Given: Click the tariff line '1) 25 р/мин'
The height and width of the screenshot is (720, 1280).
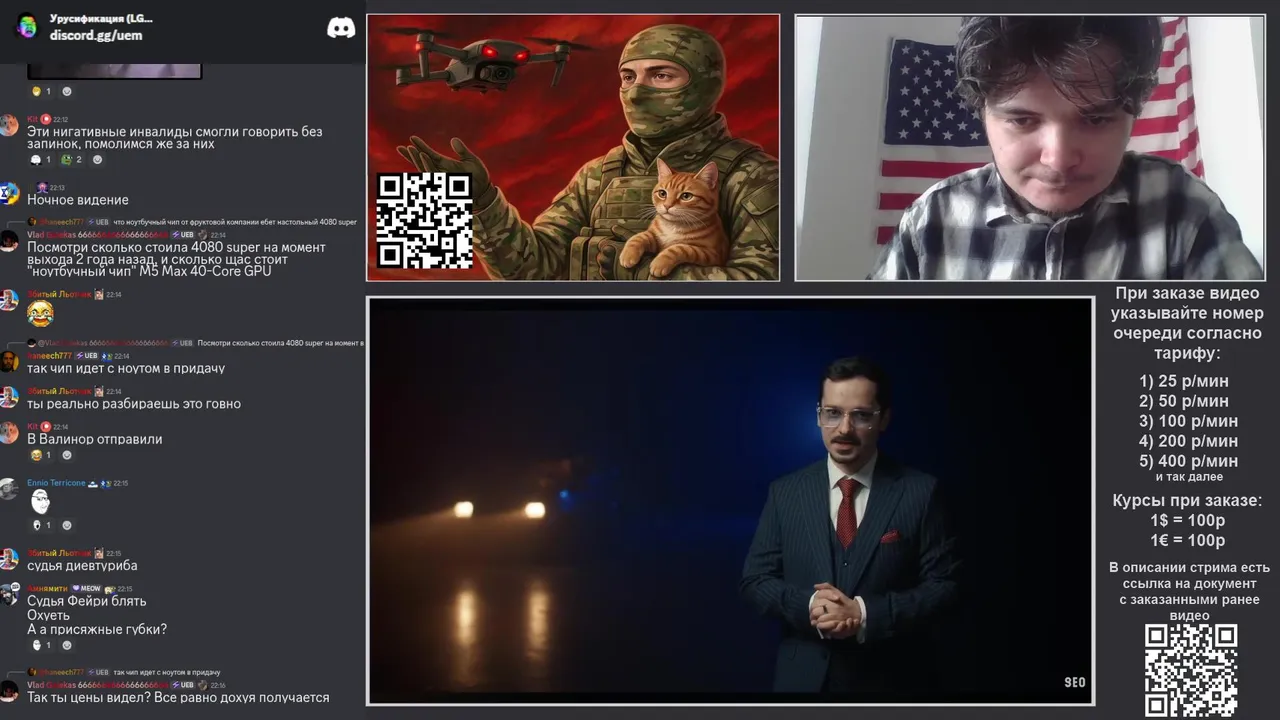Looking at the screenshot, I should tap(1184, 381).
